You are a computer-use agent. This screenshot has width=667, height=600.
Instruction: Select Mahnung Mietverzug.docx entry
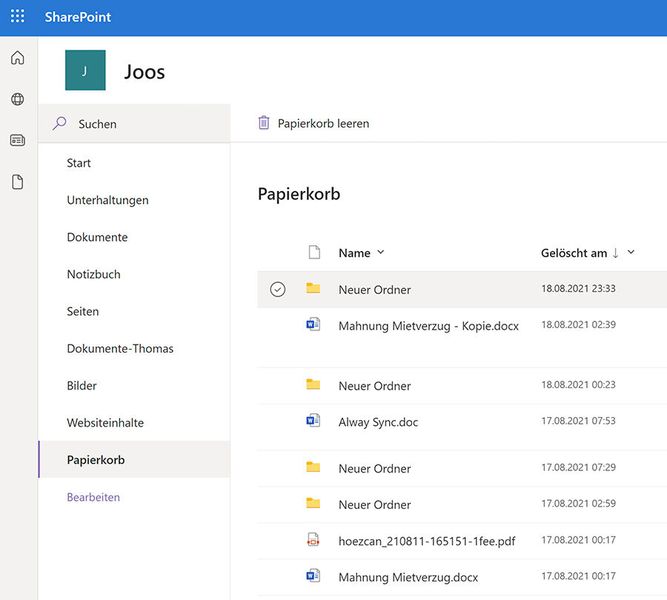[408, 577]
